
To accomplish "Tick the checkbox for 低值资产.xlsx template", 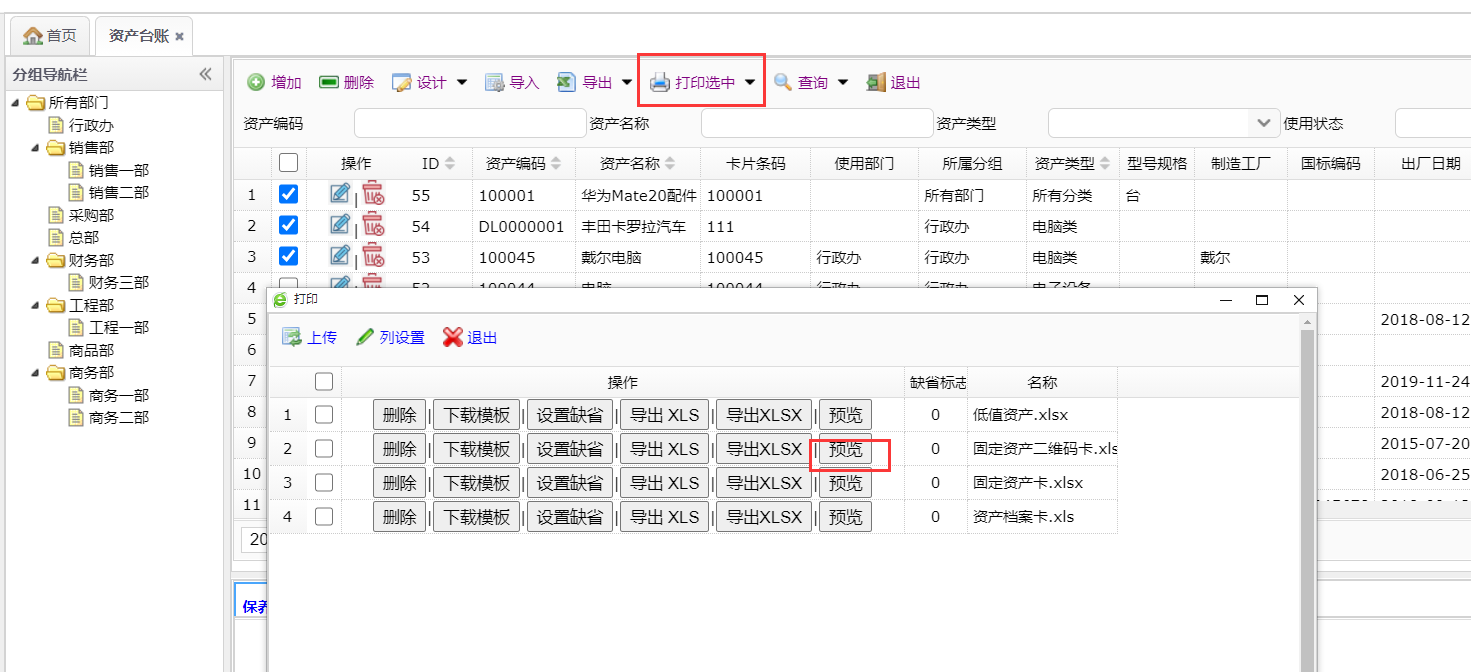I will [324, 414].
